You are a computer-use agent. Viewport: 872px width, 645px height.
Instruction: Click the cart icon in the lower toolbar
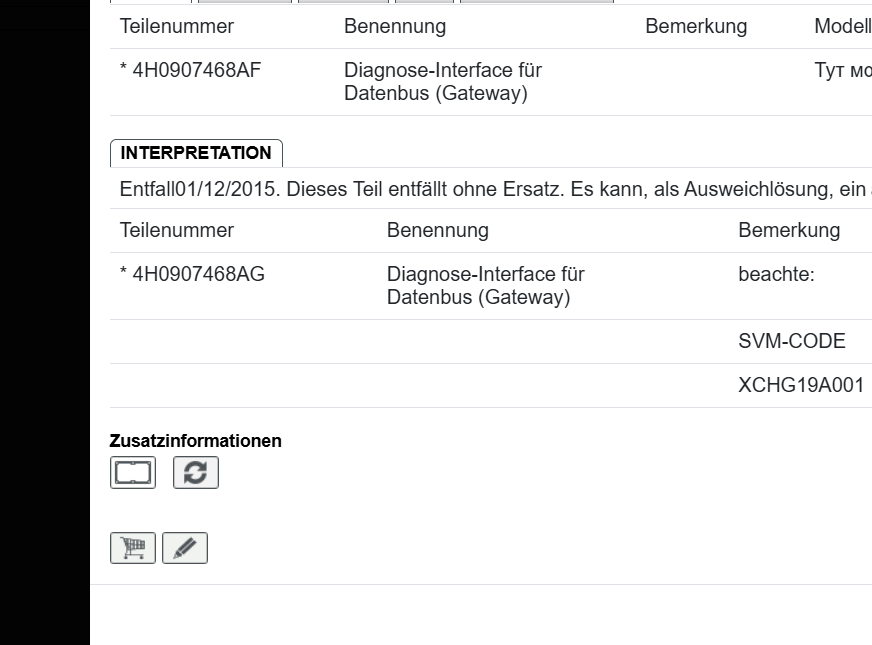click(131, 547)
